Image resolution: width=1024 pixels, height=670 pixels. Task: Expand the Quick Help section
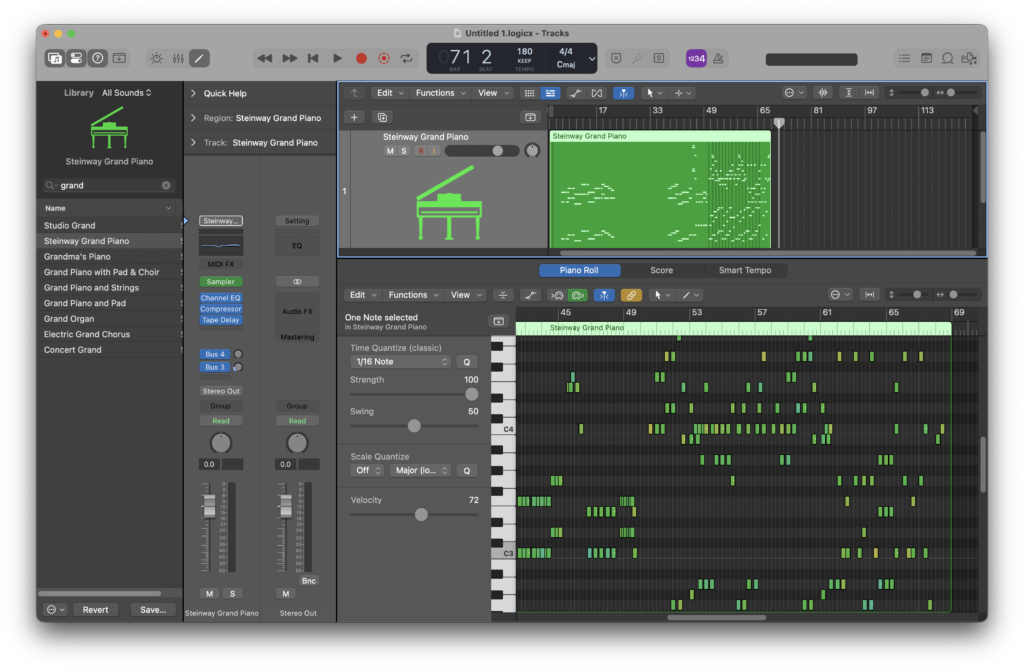pyautogui.click(x=193, y=93)
